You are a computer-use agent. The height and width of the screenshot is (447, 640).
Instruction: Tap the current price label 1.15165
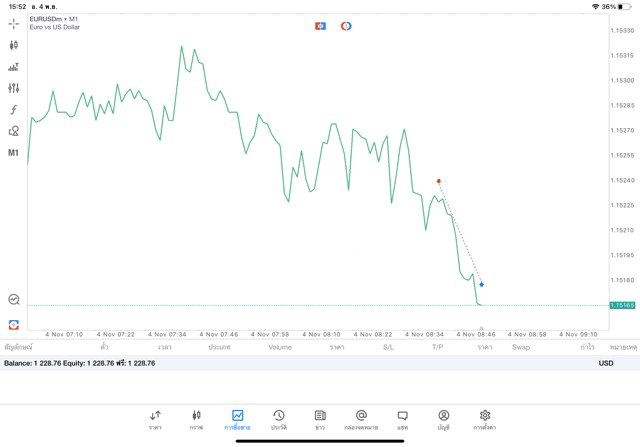click(x=622, y=305)
